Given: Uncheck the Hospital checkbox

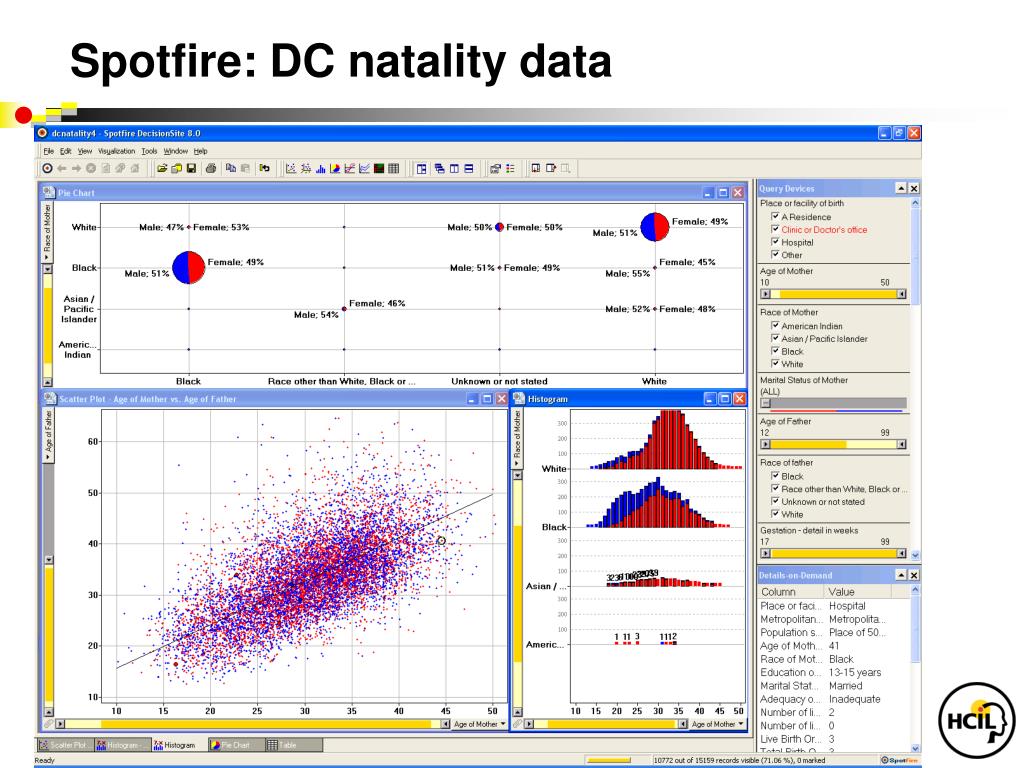Looking at the screenshot, I should pyautogui.click(x=775, y=242).
